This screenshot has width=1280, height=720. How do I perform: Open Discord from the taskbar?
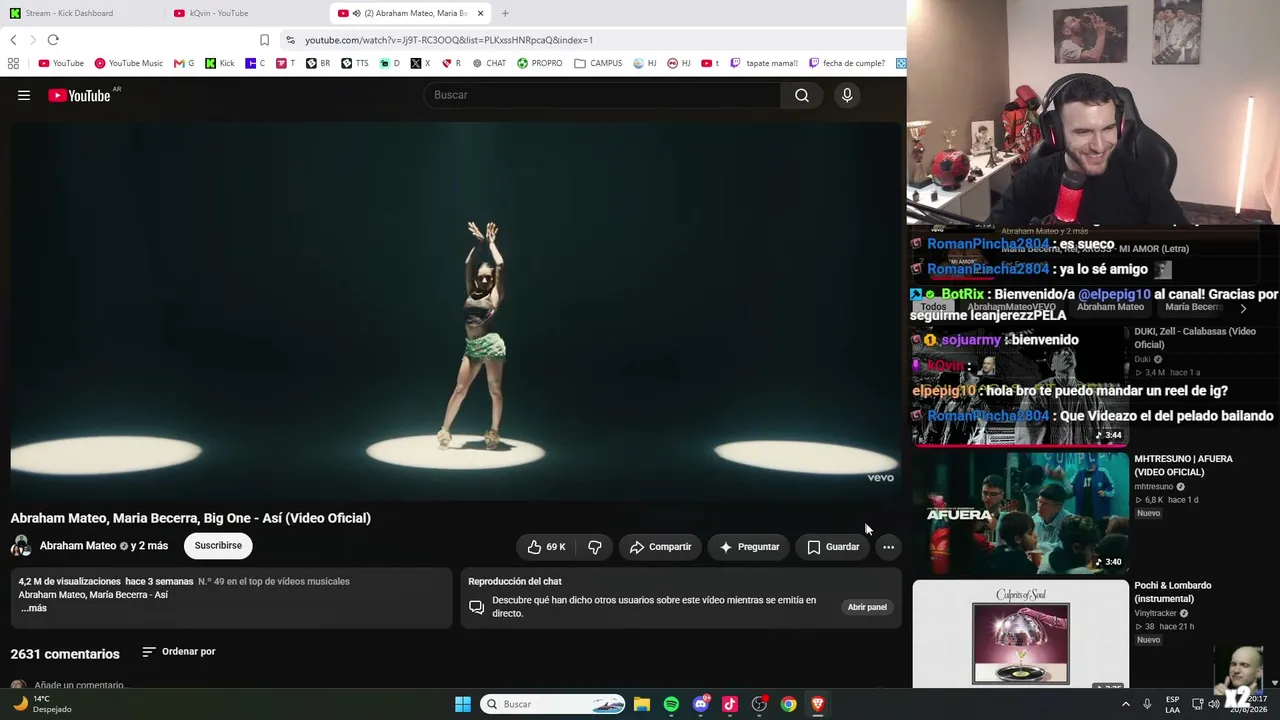[701, 704]
